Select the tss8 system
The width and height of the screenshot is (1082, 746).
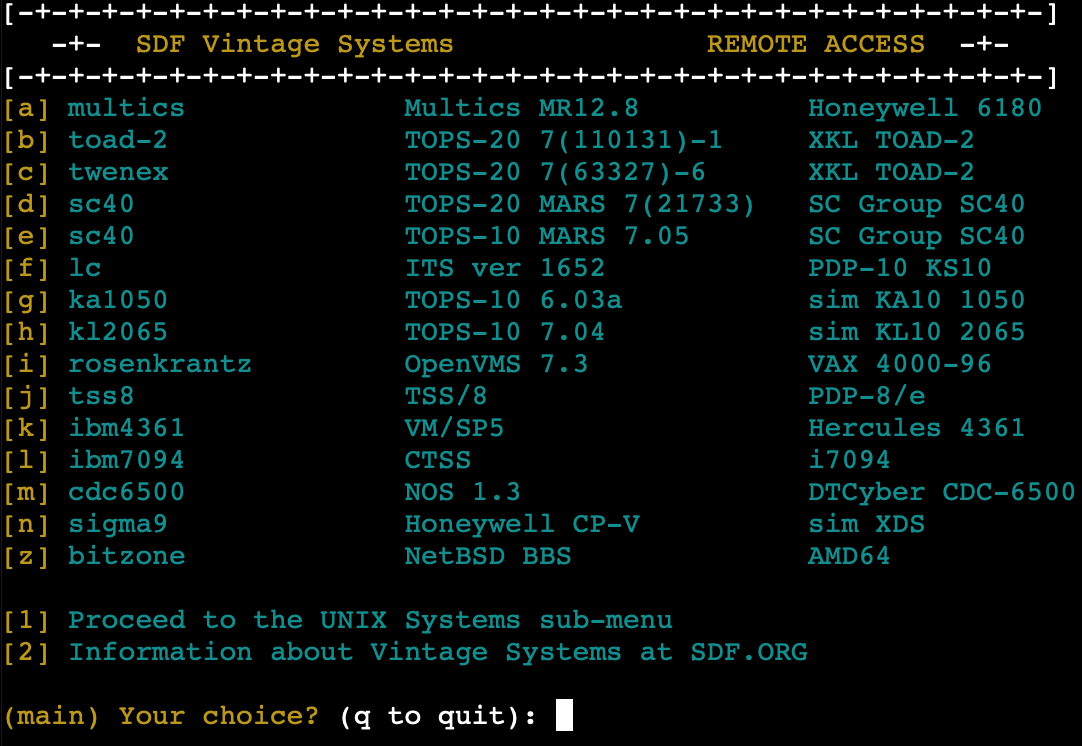[101, 396]
